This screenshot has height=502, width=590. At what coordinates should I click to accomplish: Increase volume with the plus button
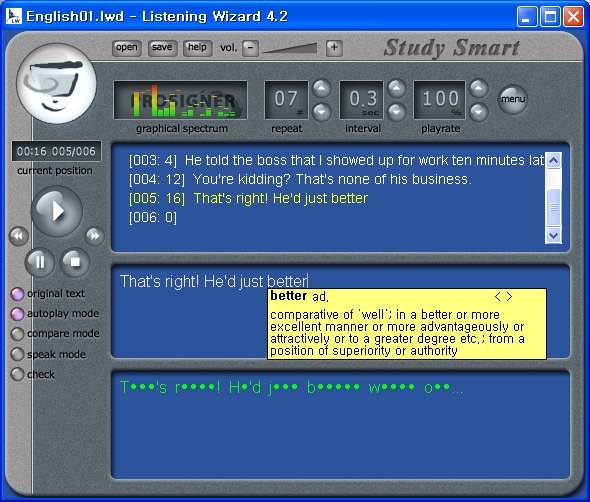pyautogui.click(x=334, y=48)
